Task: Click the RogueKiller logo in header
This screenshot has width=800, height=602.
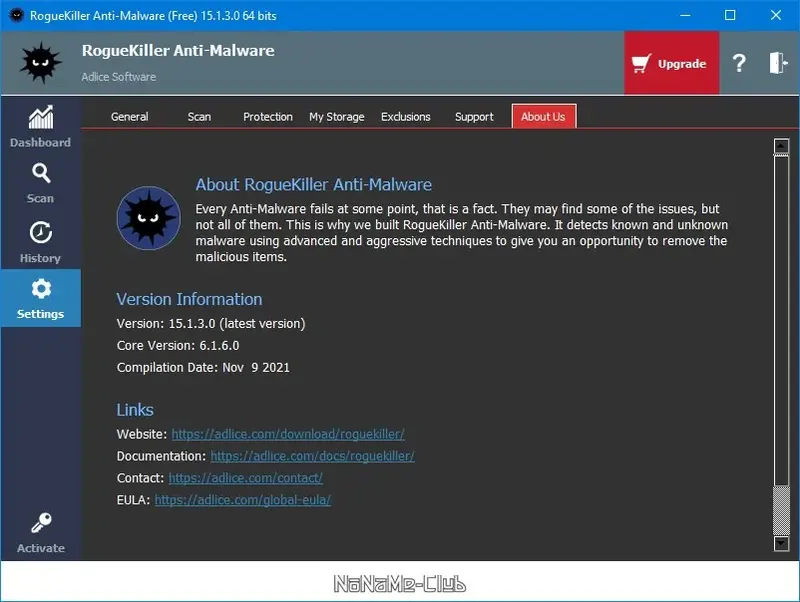Action: pos(40,63)
